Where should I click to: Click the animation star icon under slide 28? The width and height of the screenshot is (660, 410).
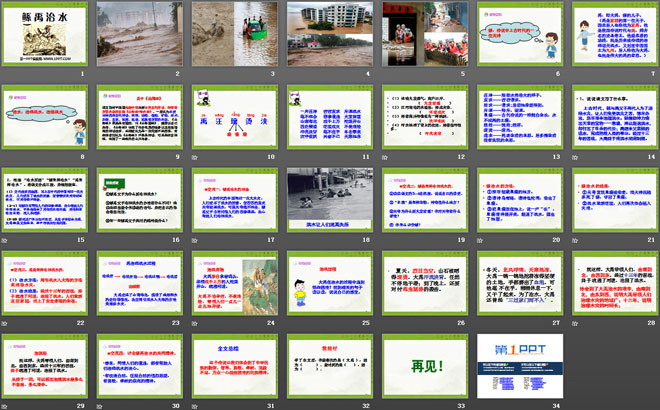575,323
